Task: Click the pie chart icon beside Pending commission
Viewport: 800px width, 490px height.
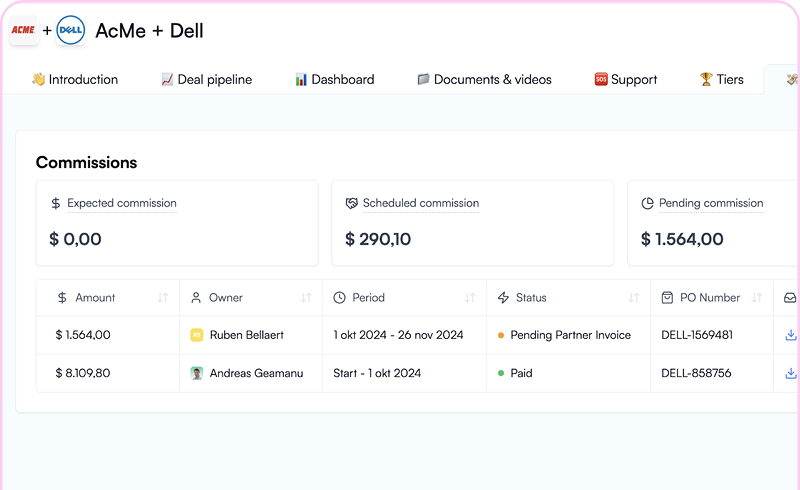Action: click(647, 203)
